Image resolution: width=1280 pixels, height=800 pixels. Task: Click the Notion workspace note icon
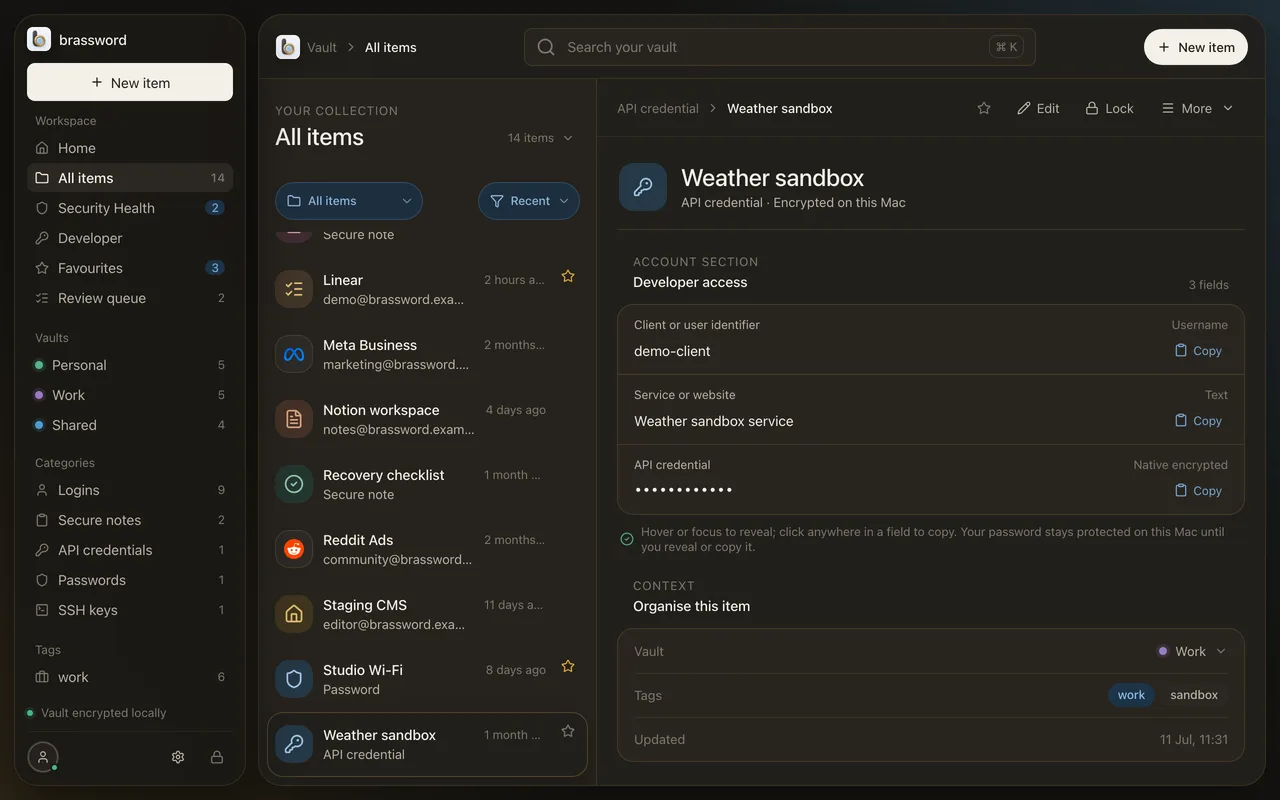pos(294,419)
